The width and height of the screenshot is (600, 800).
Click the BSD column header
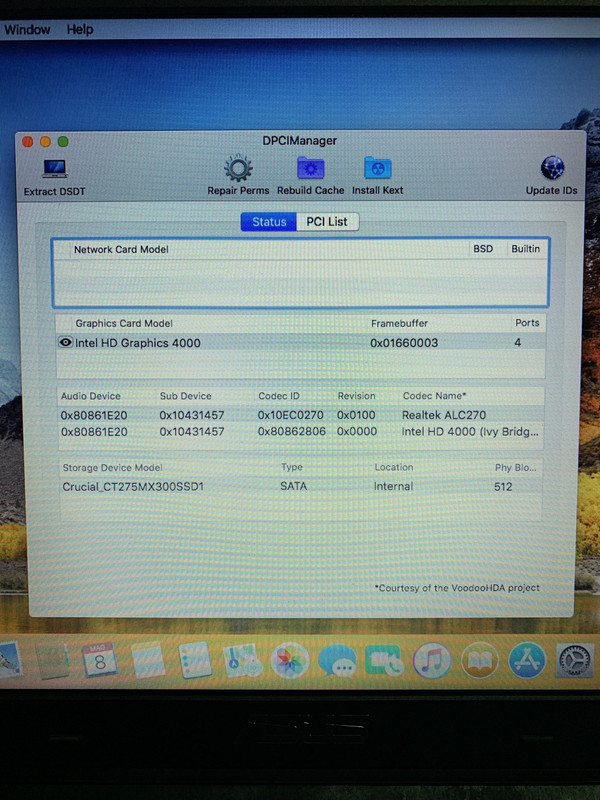tap(483, 249)
